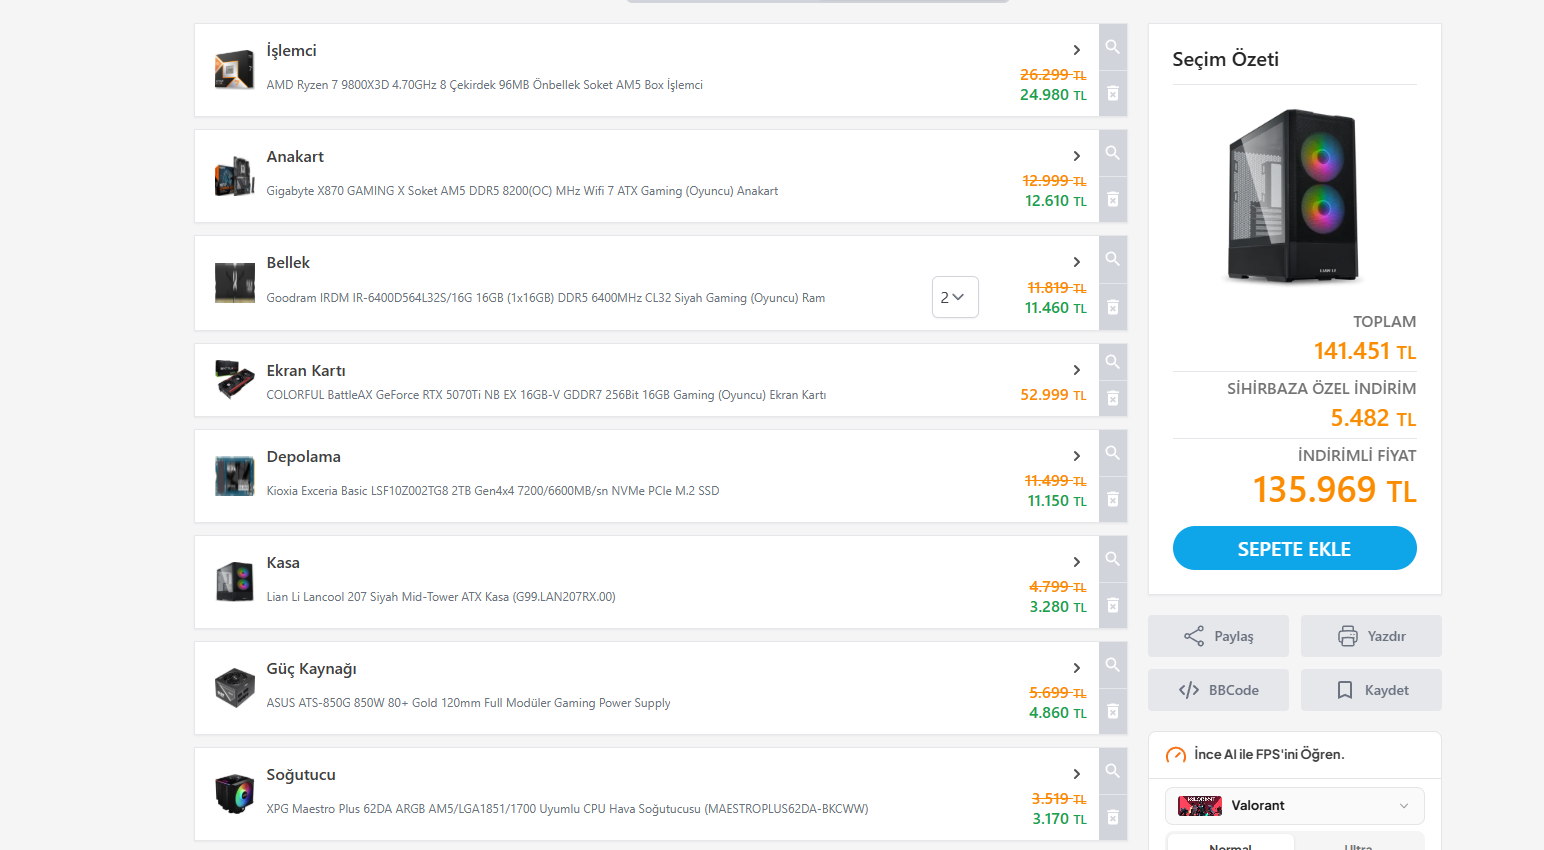Click the 24.980 TL processor price
The height and width of the screenshot is (850, 1544).
tap(1053, 95)
